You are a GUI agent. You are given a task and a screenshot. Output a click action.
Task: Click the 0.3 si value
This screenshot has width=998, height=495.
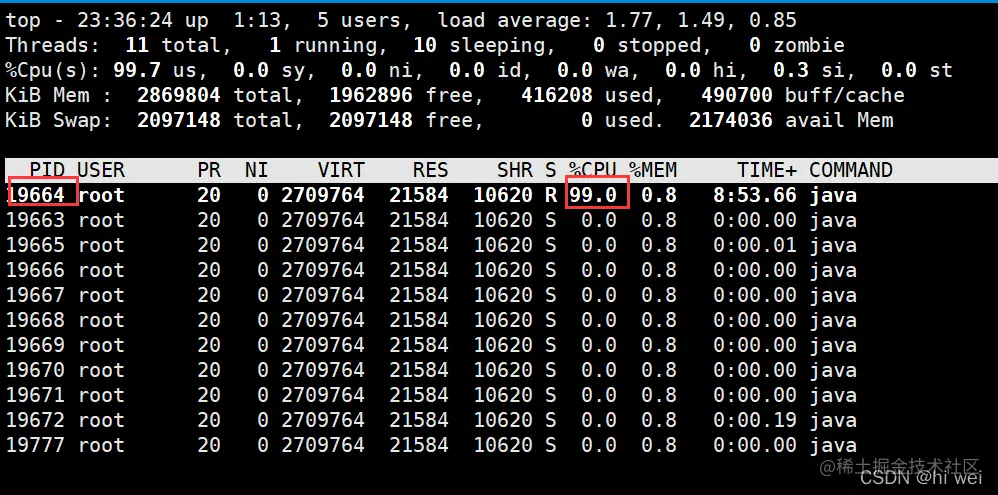pos(791,70)
